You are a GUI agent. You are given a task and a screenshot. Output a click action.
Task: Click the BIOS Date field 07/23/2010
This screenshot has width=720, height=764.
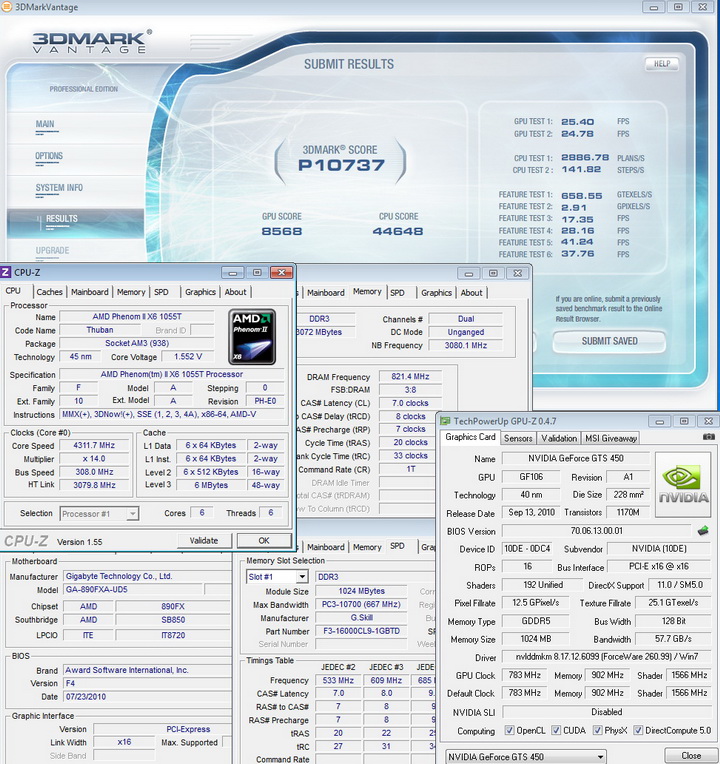point(147,697)
